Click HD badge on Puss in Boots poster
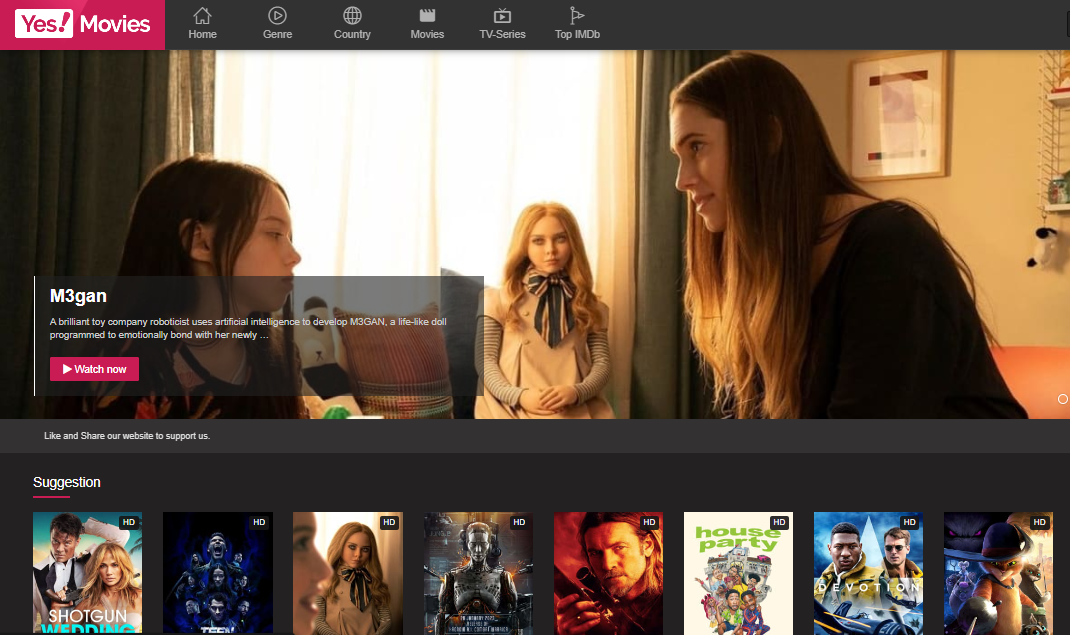The width and height of the screenshot is (1070, 635). [1039, 522]
